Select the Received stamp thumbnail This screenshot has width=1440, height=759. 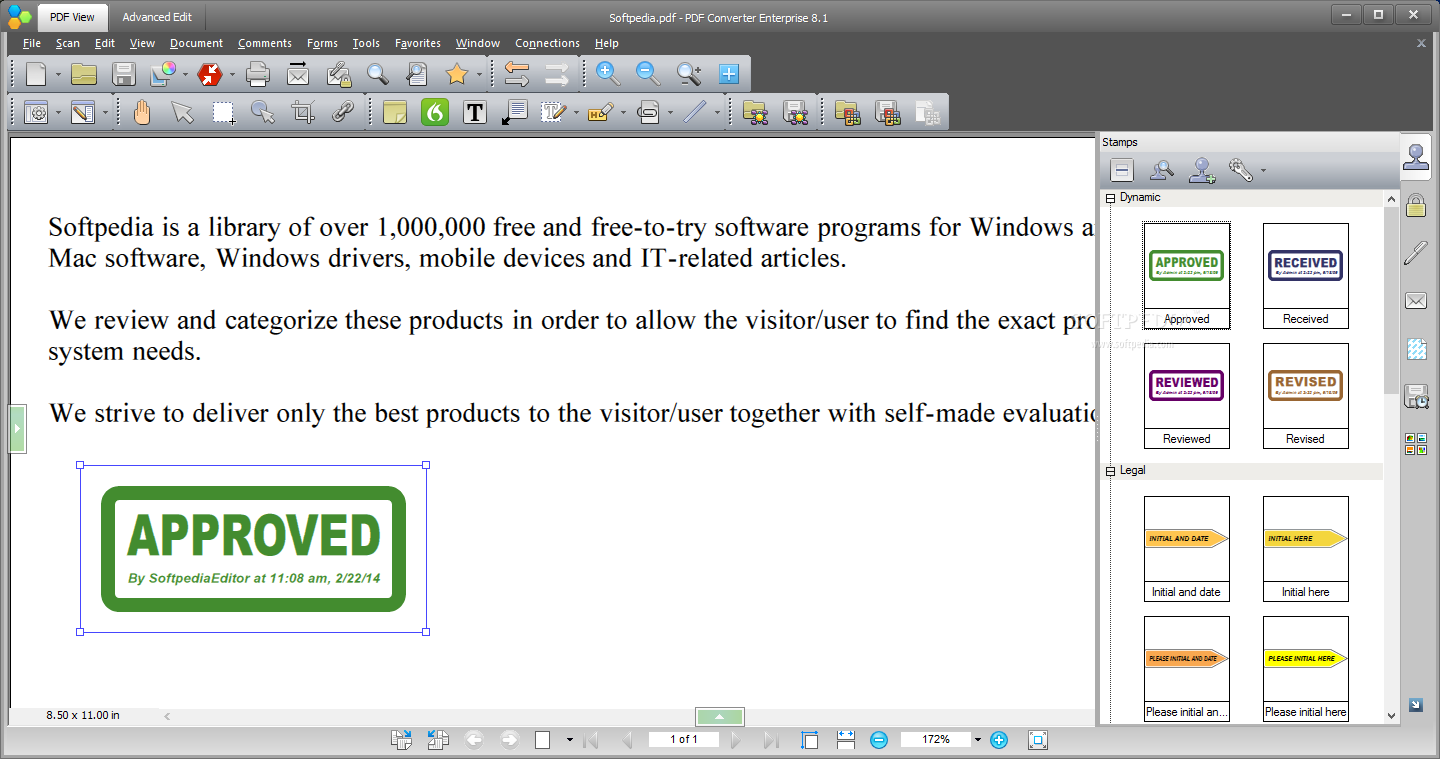(x=1305, y=275)
